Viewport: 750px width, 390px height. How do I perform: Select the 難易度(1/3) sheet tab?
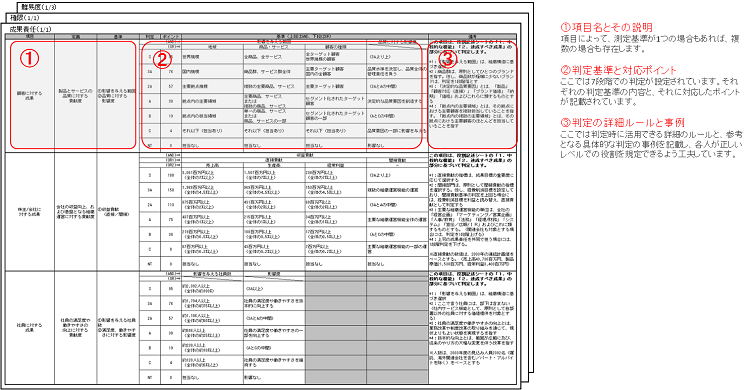coord(37,7)
